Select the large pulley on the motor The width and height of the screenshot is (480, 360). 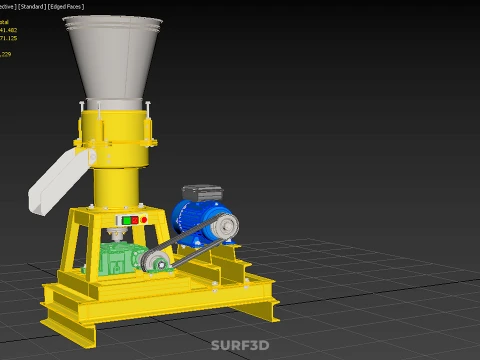click(225, 226)
